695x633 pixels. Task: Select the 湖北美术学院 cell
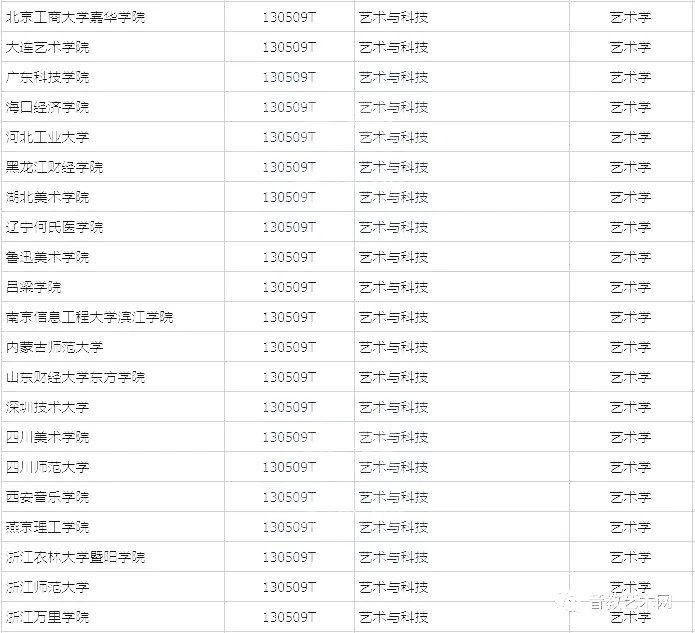(x=47, y=197)
